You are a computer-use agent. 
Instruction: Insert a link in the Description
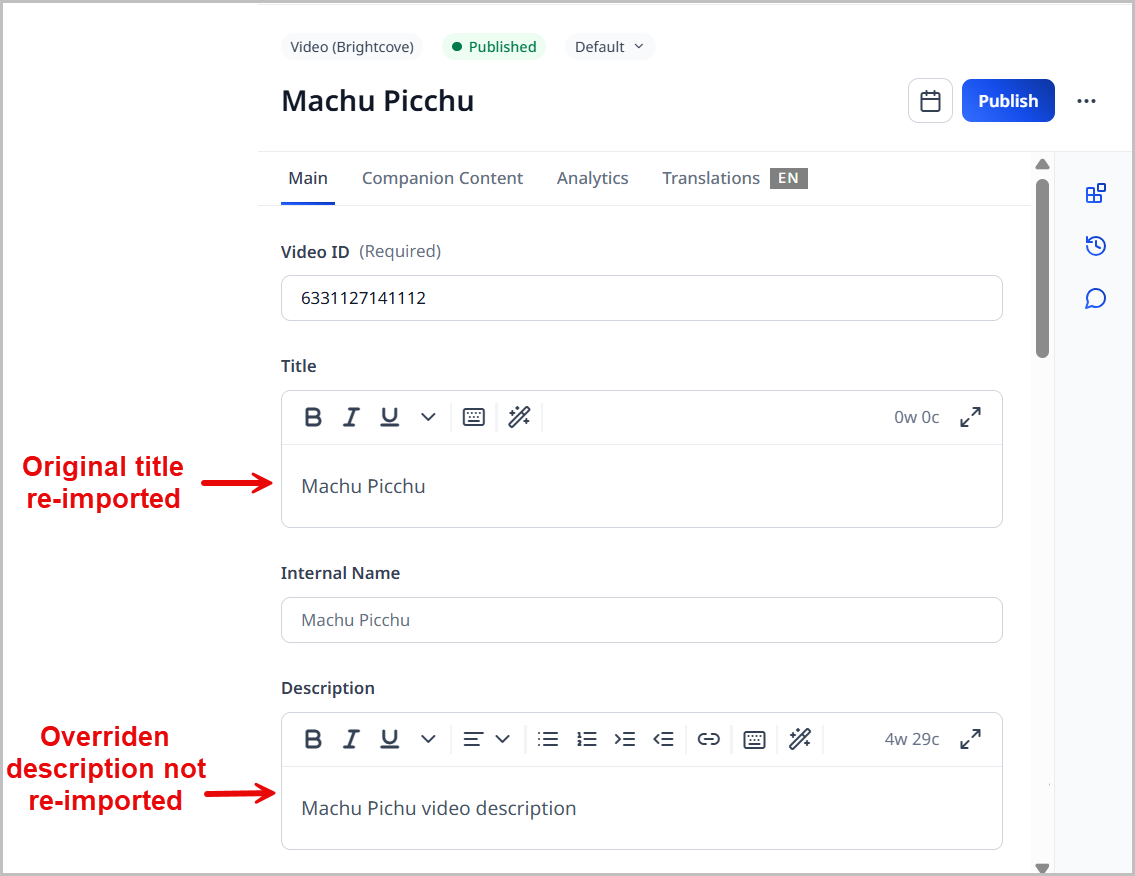(x=708, y=739)
